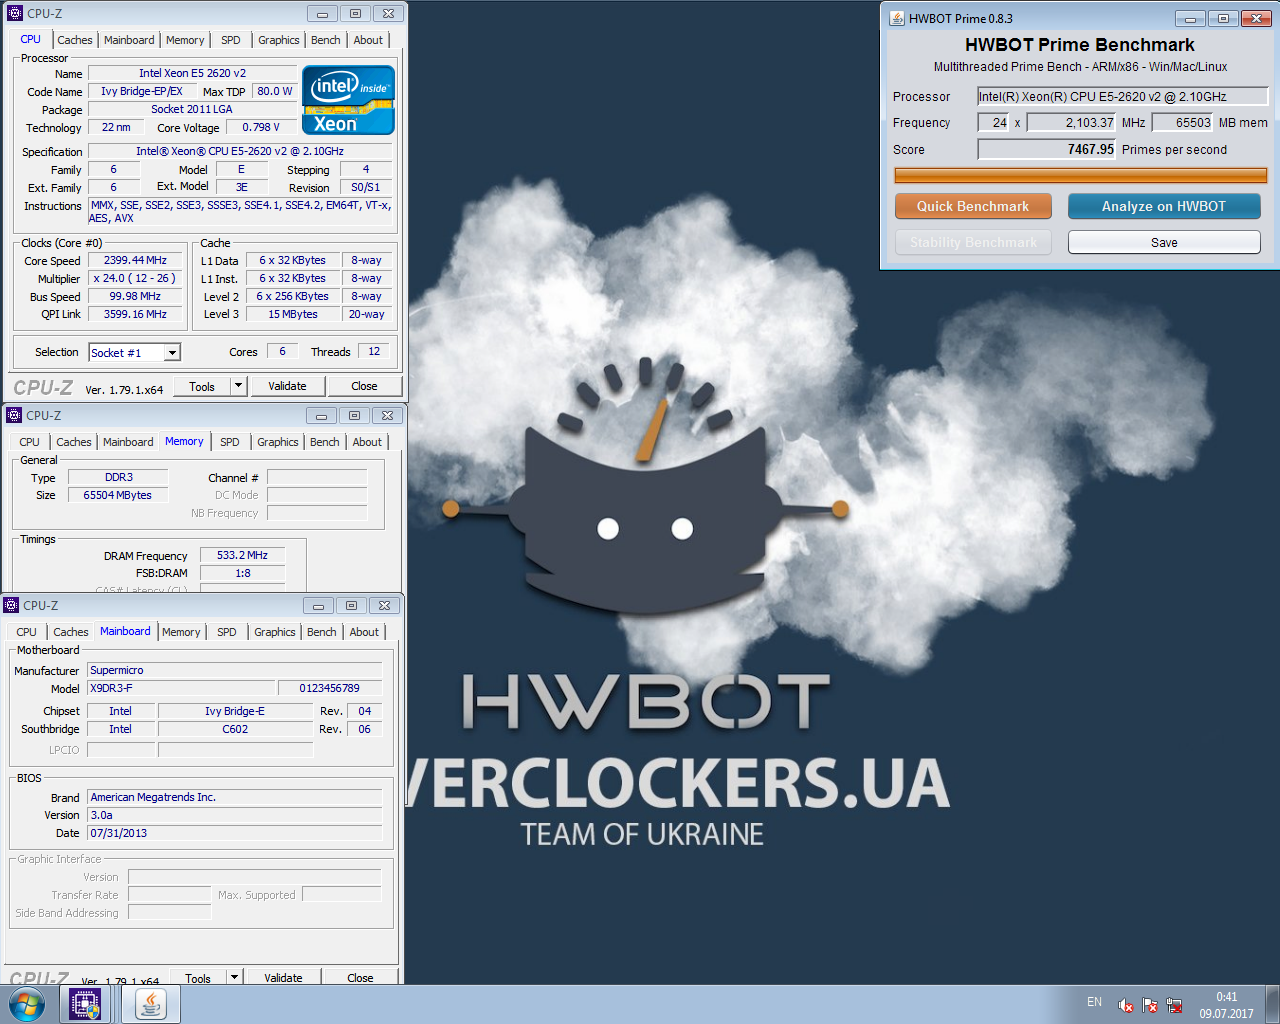
Task: Click the Intel Xeon logo badge
Action: pos(348,100)
